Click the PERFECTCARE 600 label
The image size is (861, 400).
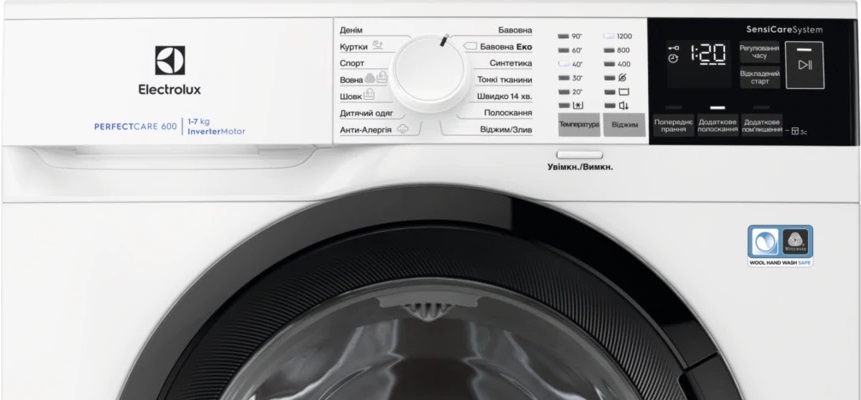(x=135, y=126)
